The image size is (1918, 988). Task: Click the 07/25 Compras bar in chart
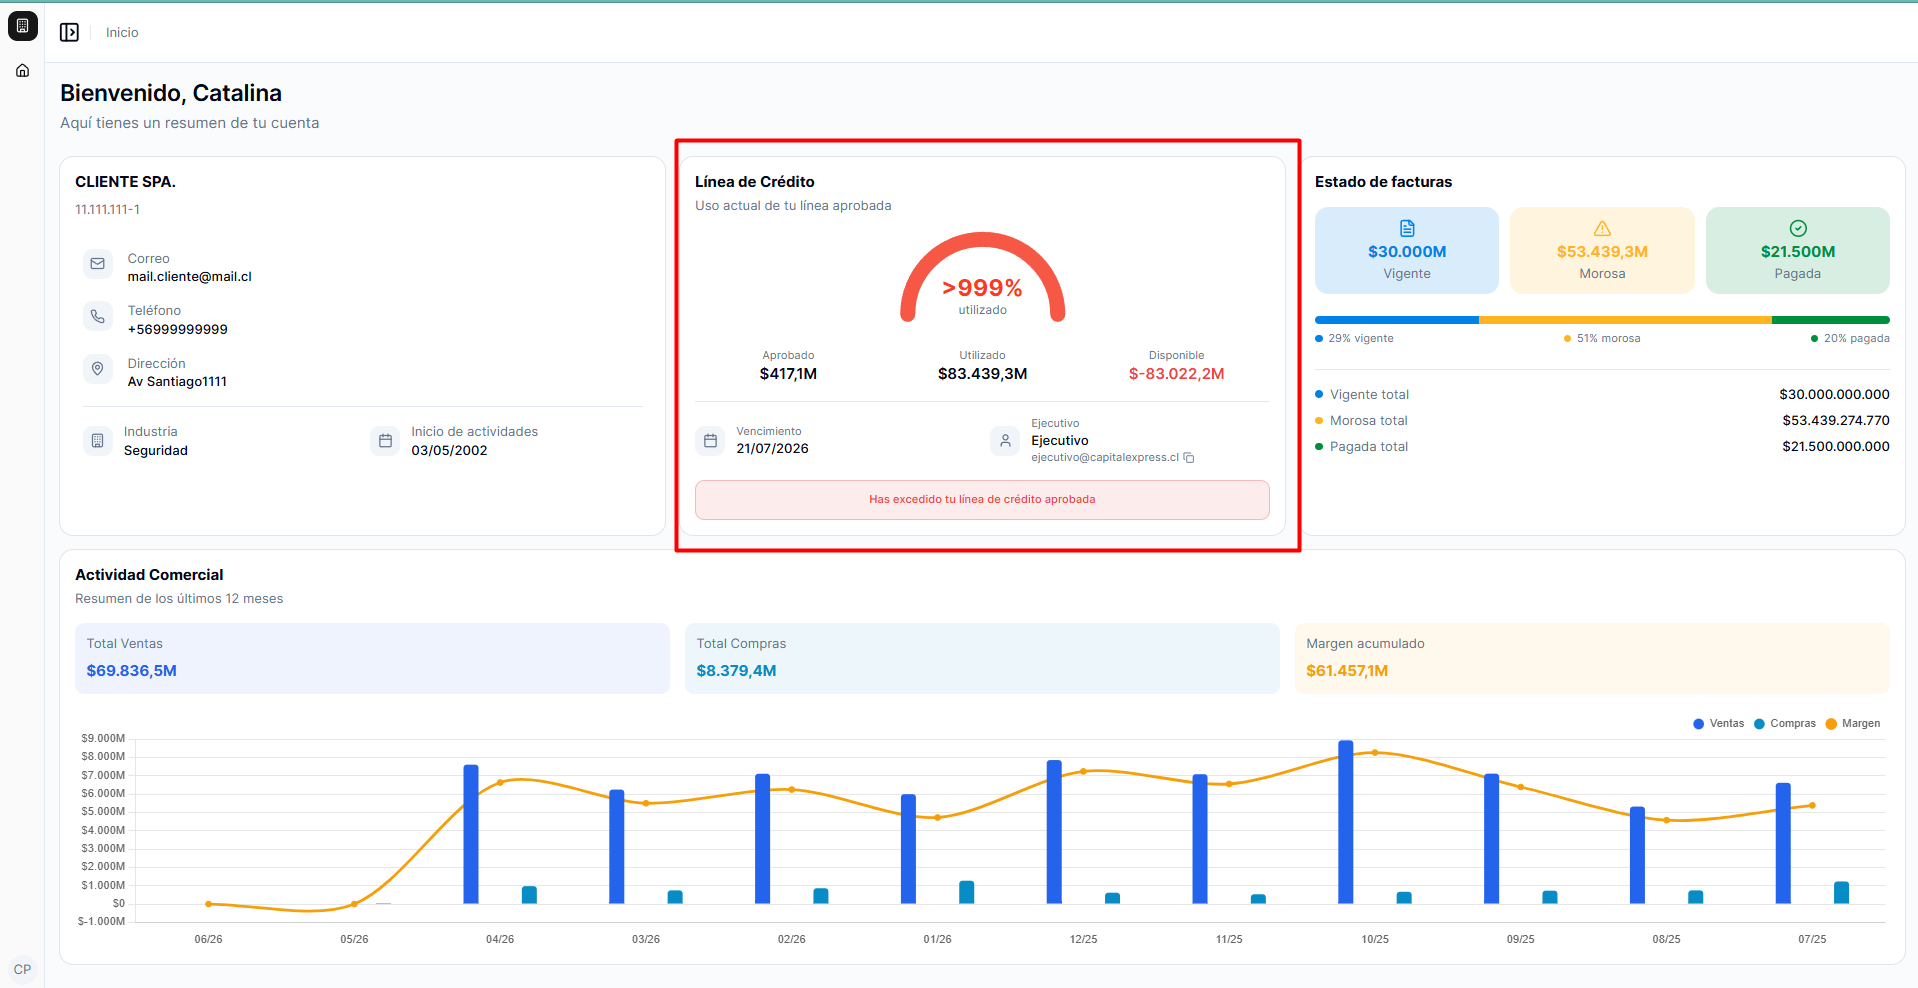(1841, 893)
